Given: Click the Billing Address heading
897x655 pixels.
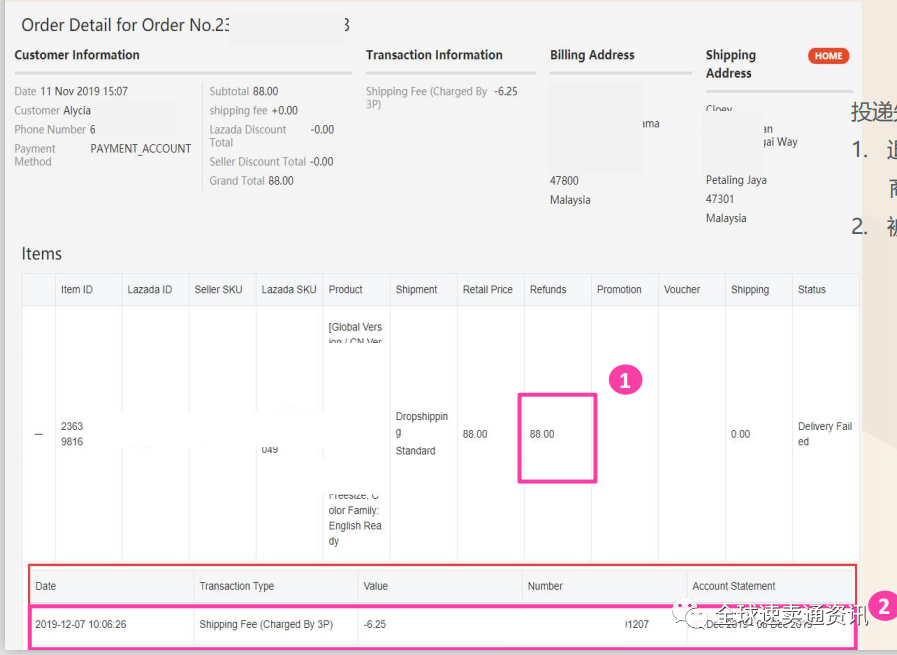Looking at the screenshot, I should click(x=592, y=55).
